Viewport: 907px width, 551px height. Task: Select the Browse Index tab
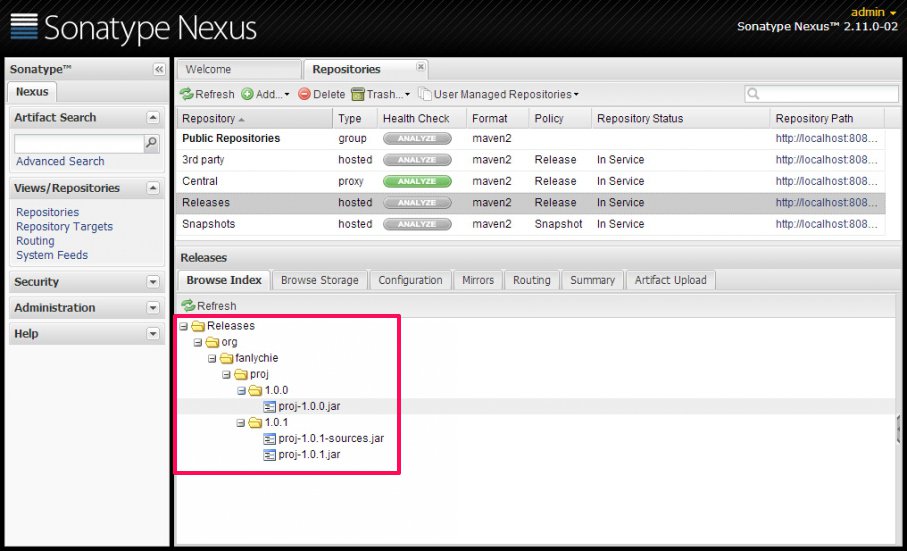click(224, 280)
